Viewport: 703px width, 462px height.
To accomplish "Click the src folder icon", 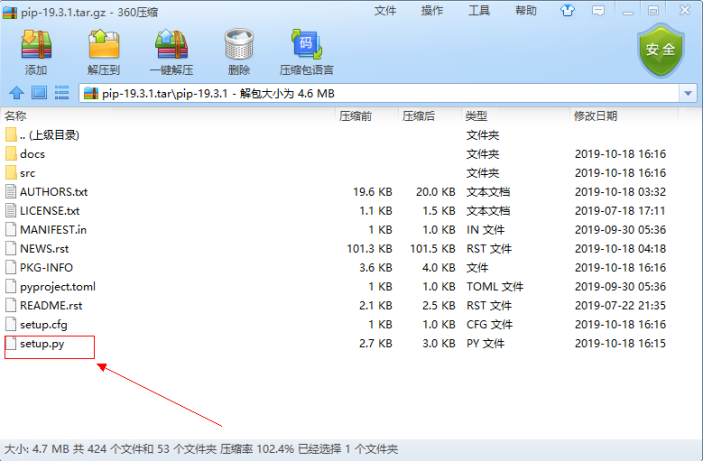I will 11,173.
